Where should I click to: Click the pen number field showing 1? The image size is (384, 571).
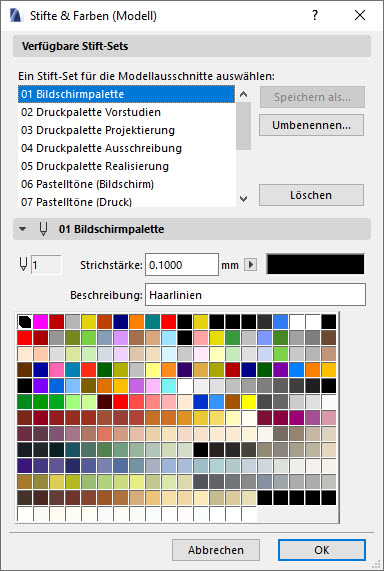click(46, 265)
